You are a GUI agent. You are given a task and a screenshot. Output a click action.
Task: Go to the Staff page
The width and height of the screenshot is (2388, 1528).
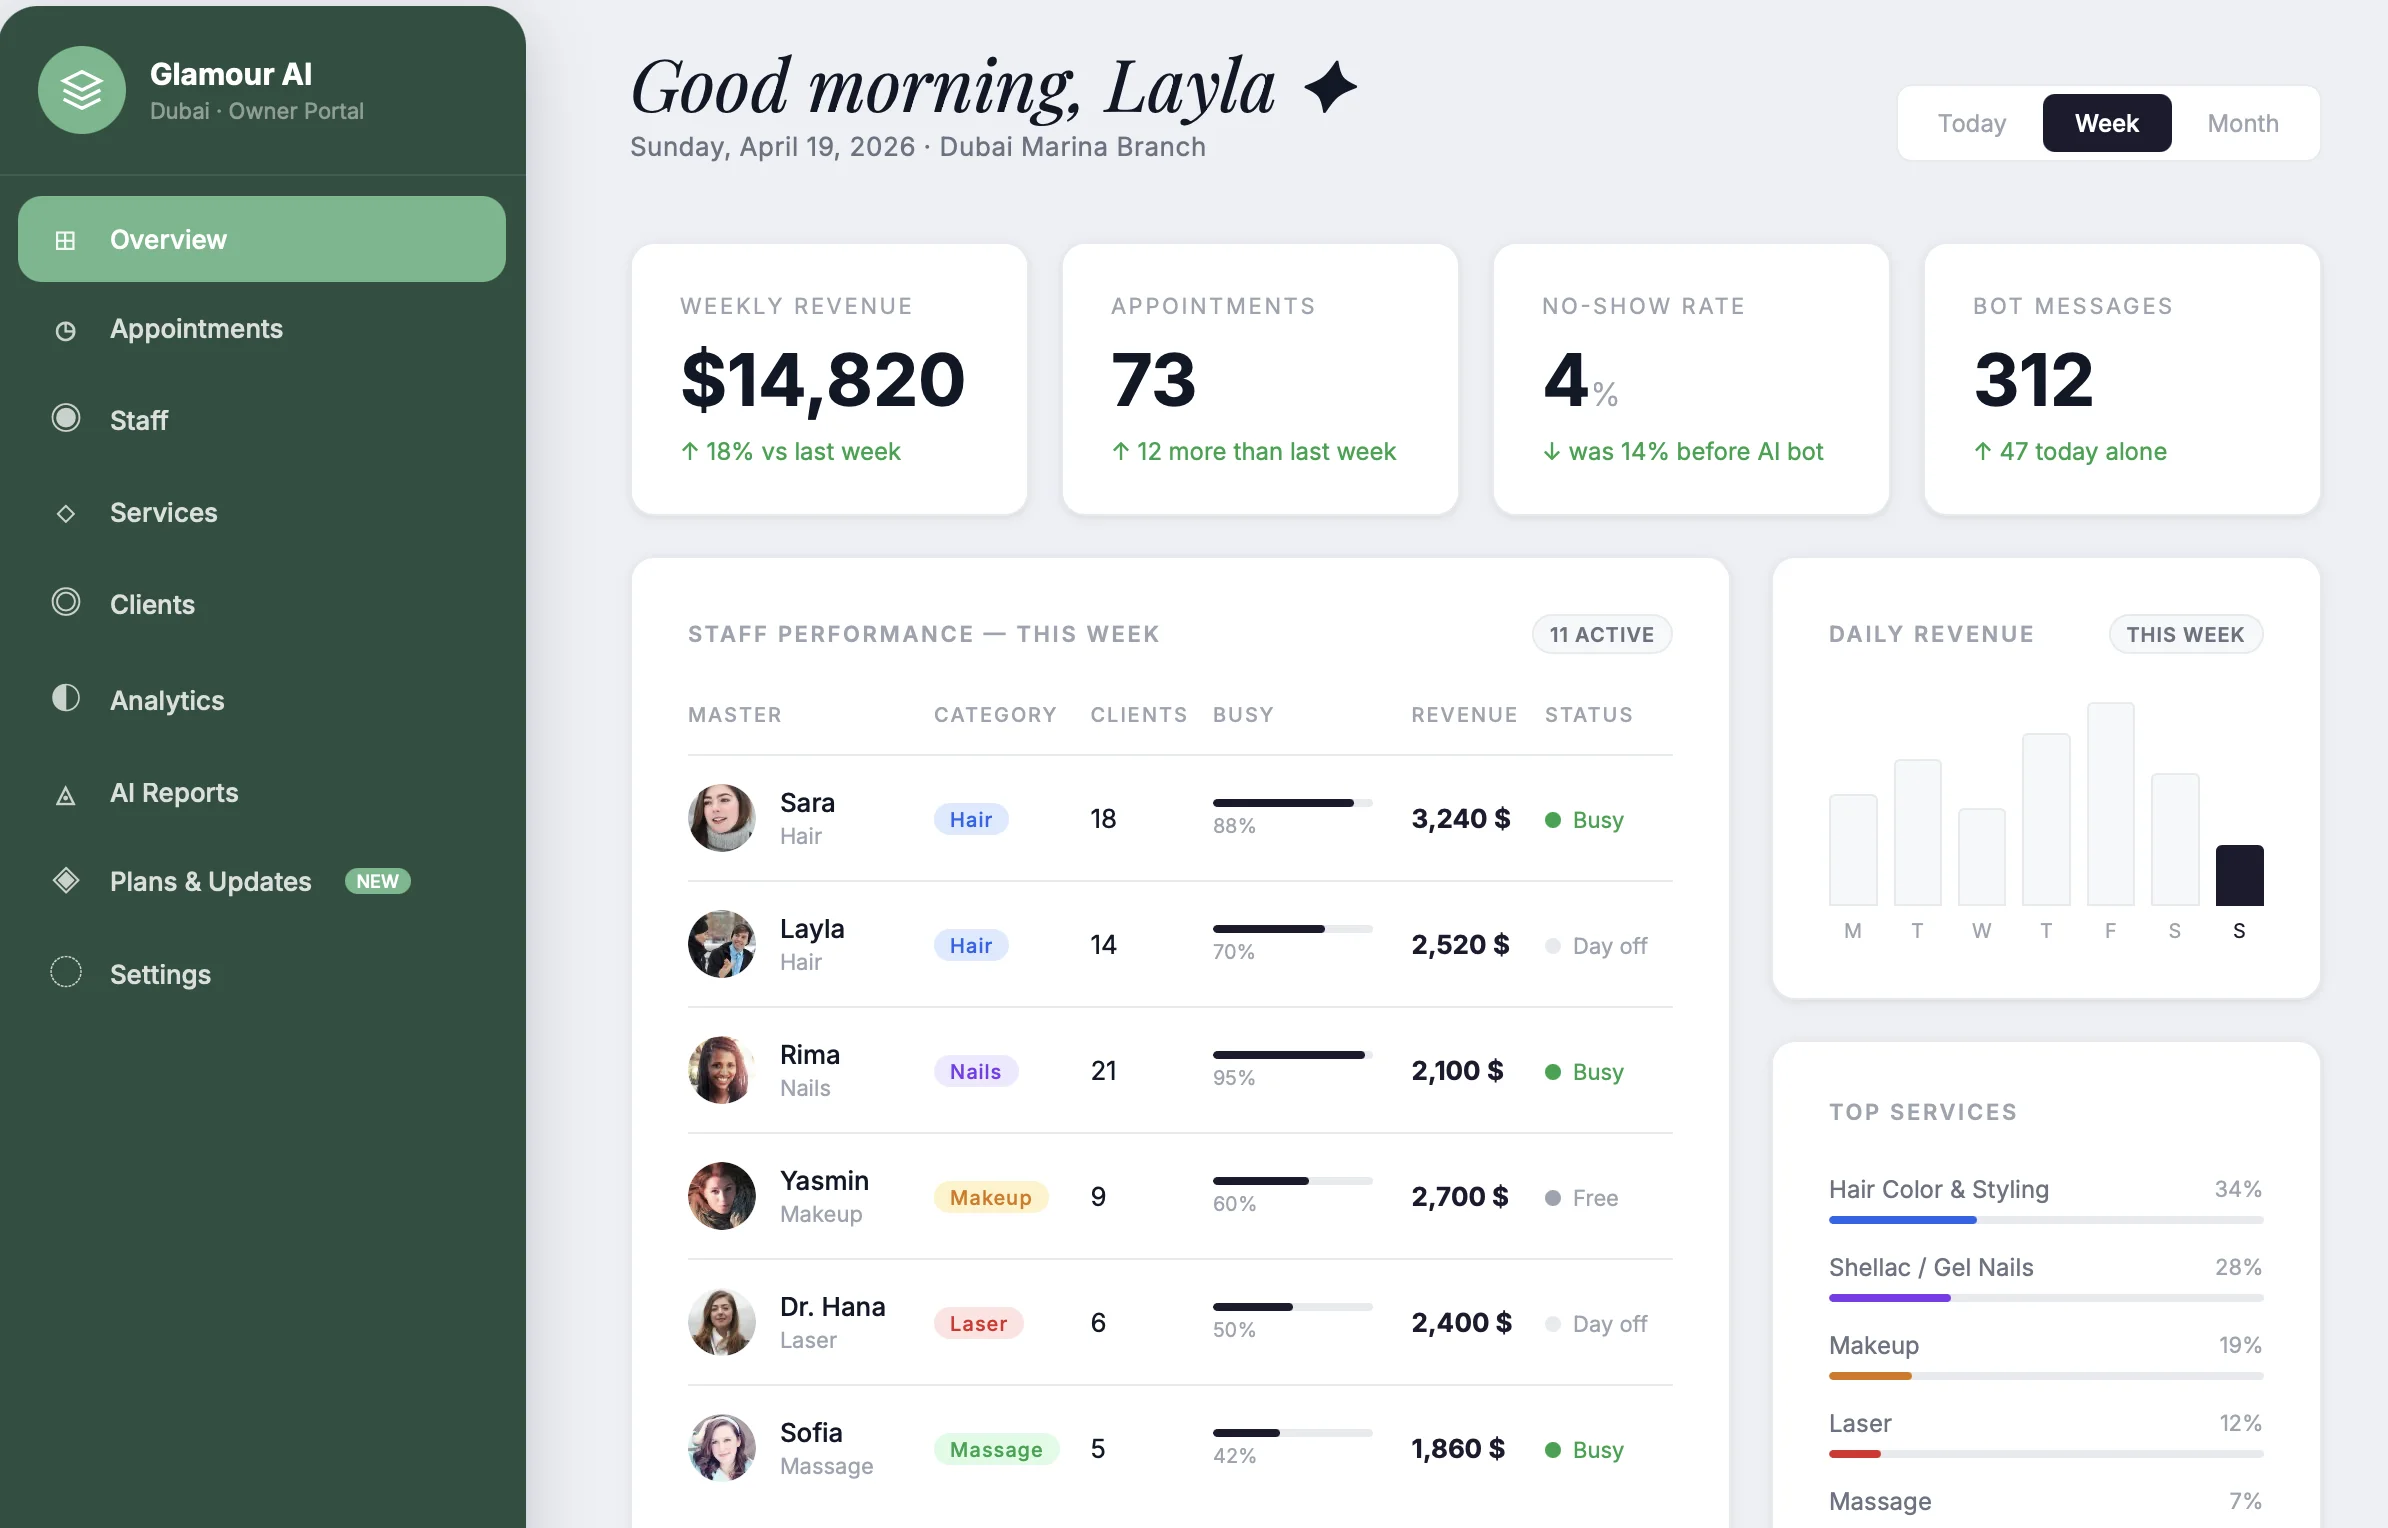[x=262, y=420]
